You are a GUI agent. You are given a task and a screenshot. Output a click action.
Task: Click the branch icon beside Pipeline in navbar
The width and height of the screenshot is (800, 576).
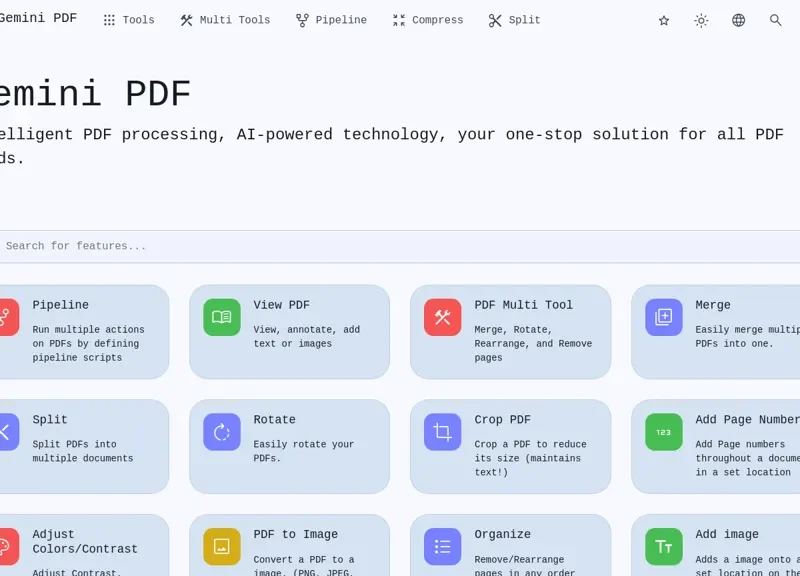[x=302, y=20]
